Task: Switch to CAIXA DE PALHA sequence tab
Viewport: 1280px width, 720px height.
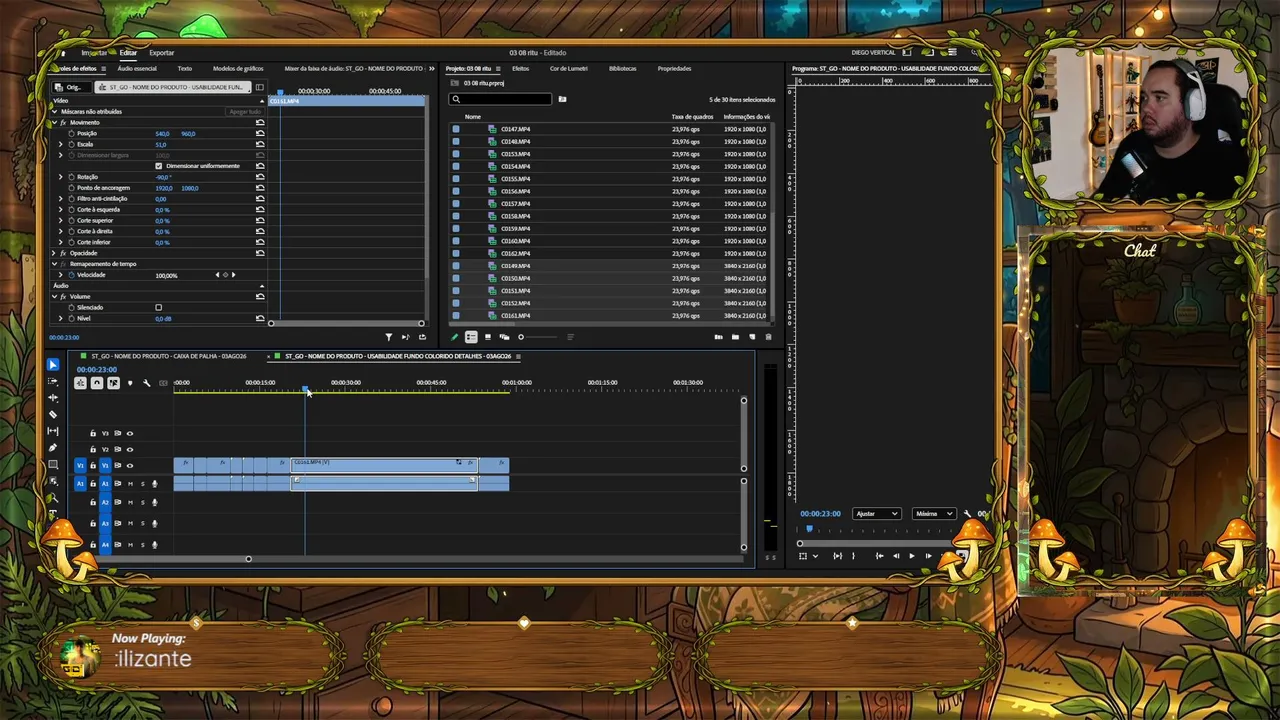Action: [x=169, y=356]
